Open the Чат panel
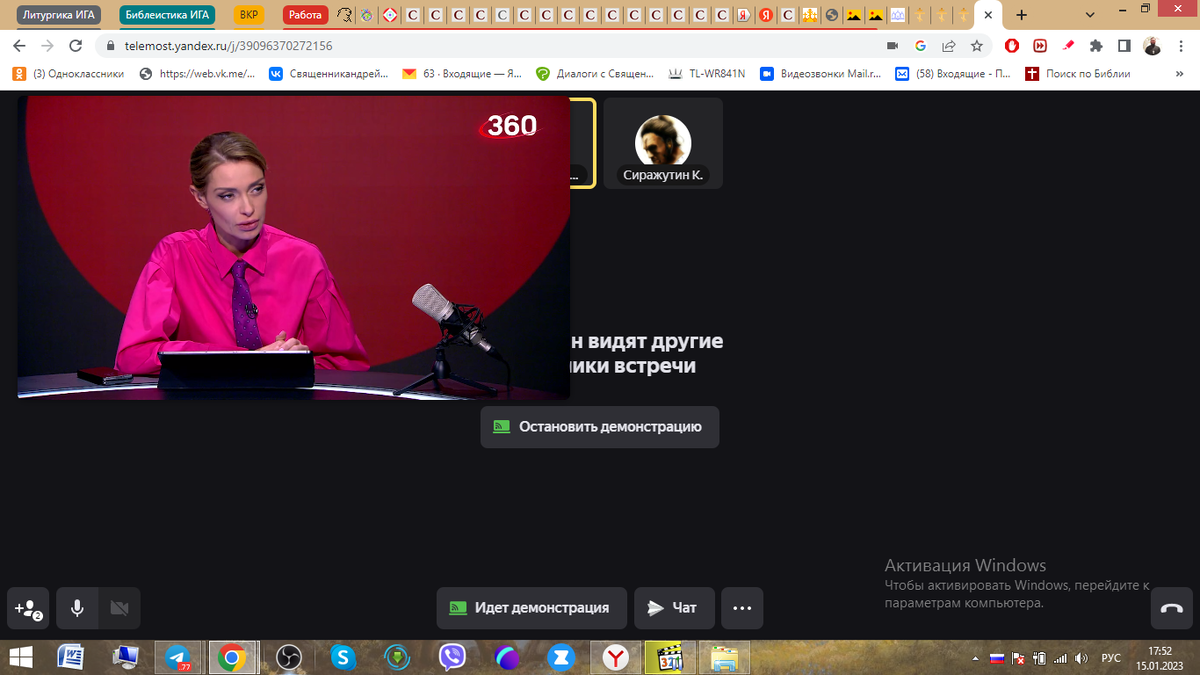 click(674, 608)
